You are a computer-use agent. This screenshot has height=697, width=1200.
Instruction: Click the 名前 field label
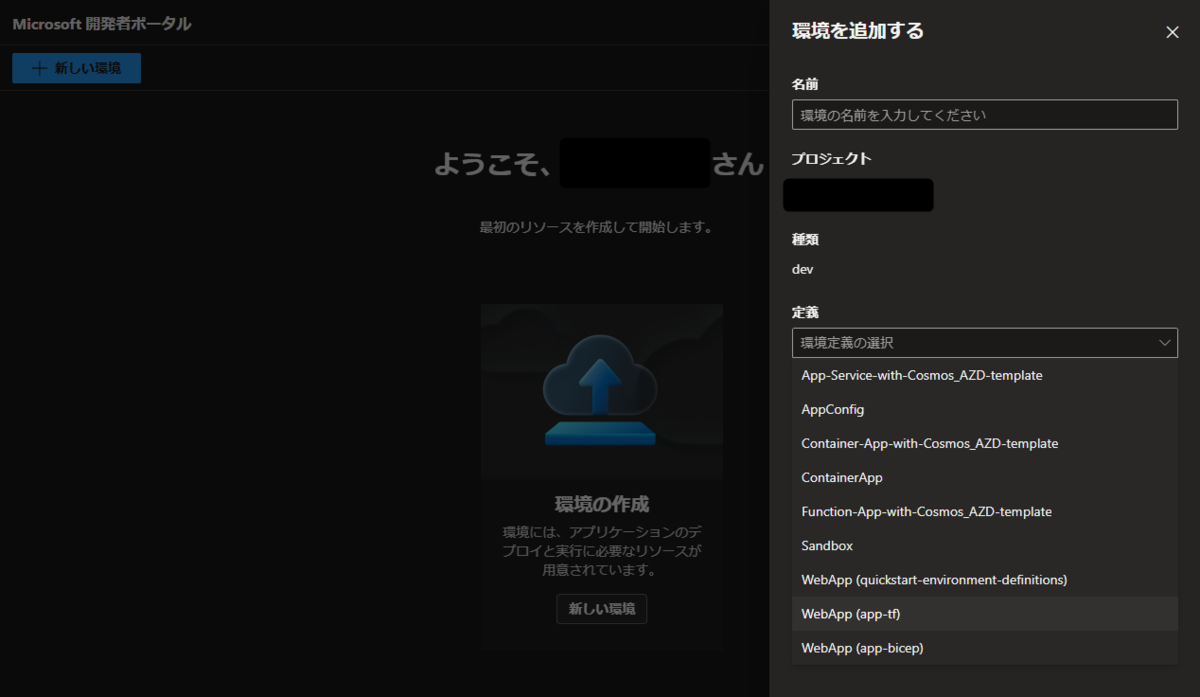(806, 84)
